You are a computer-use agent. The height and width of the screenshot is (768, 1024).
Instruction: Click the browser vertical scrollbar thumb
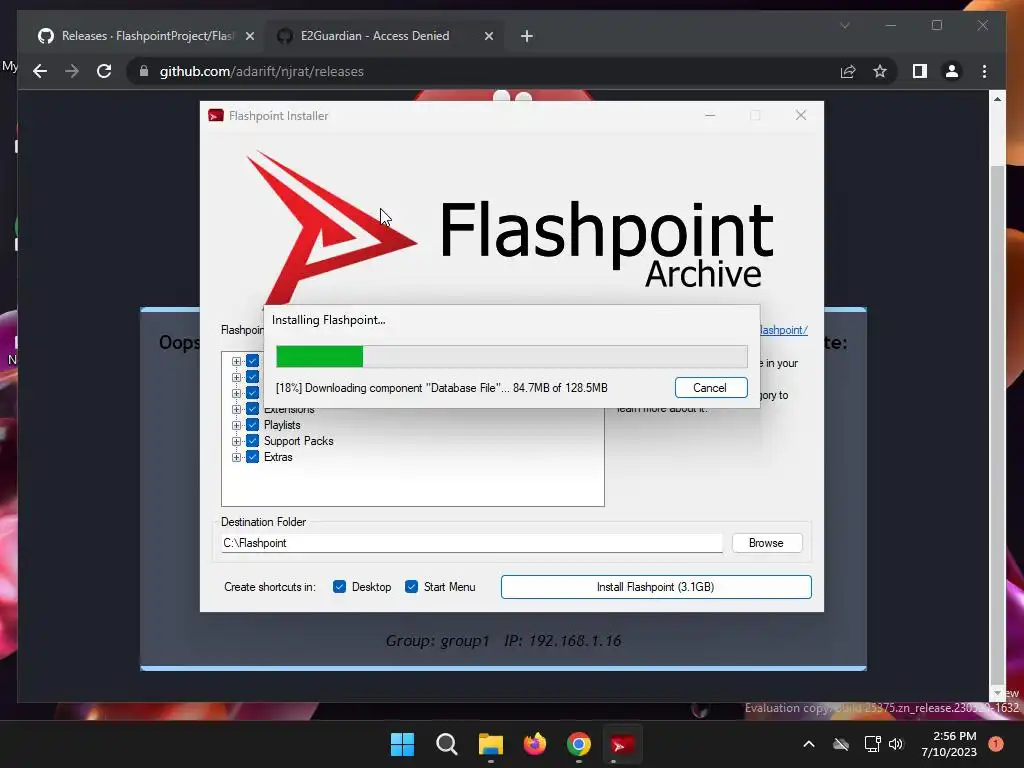click(997, 423)
